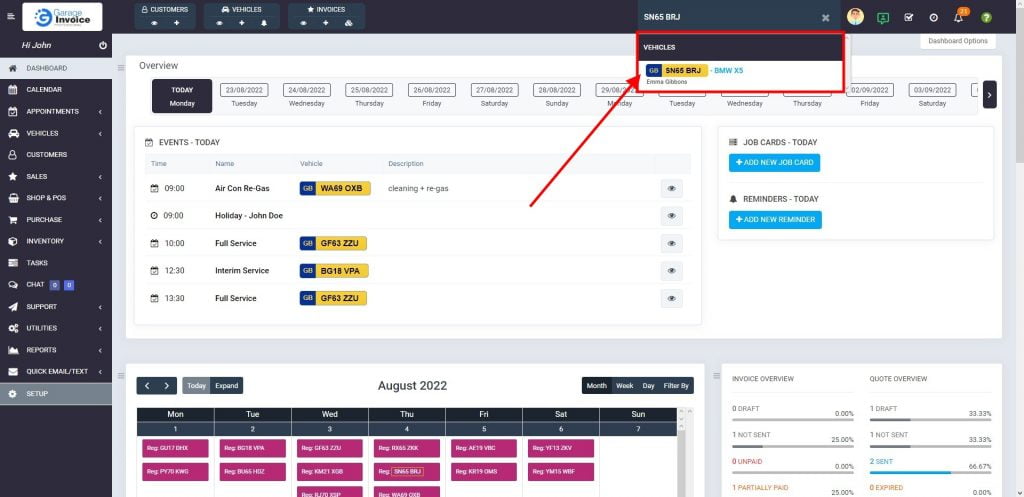This screenshot has width=1024, height=497.
Task: Expand Shop & POS sidebar menu
Action: click(56, 198)
